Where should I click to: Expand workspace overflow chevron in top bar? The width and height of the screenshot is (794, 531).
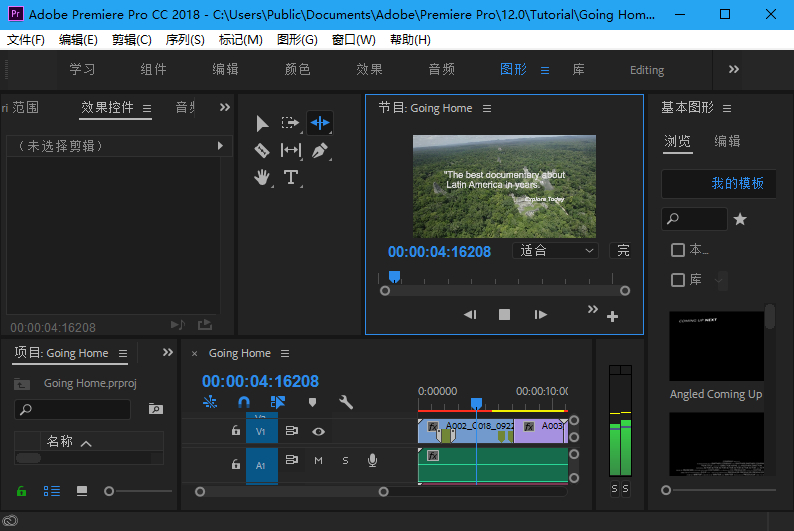(734, 69)
